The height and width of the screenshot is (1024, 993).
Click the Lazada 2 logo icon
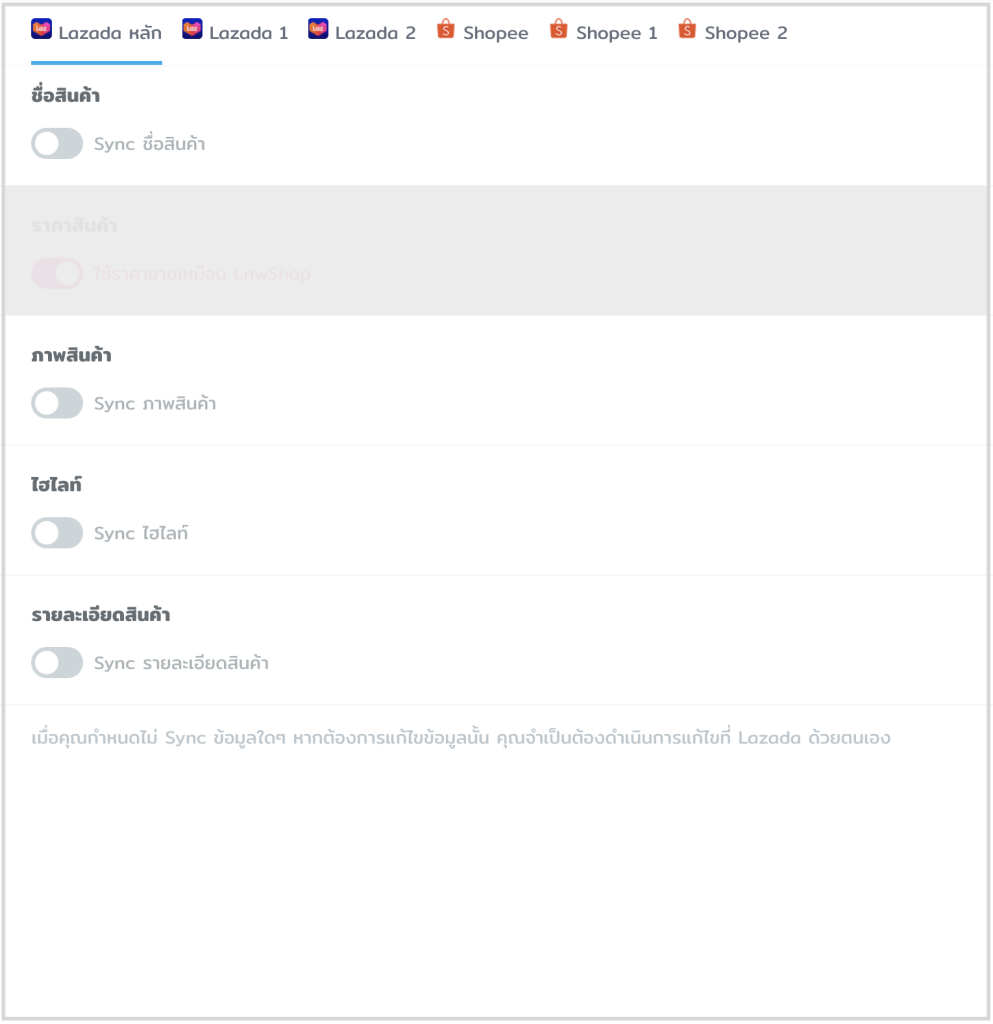(318, 29)
